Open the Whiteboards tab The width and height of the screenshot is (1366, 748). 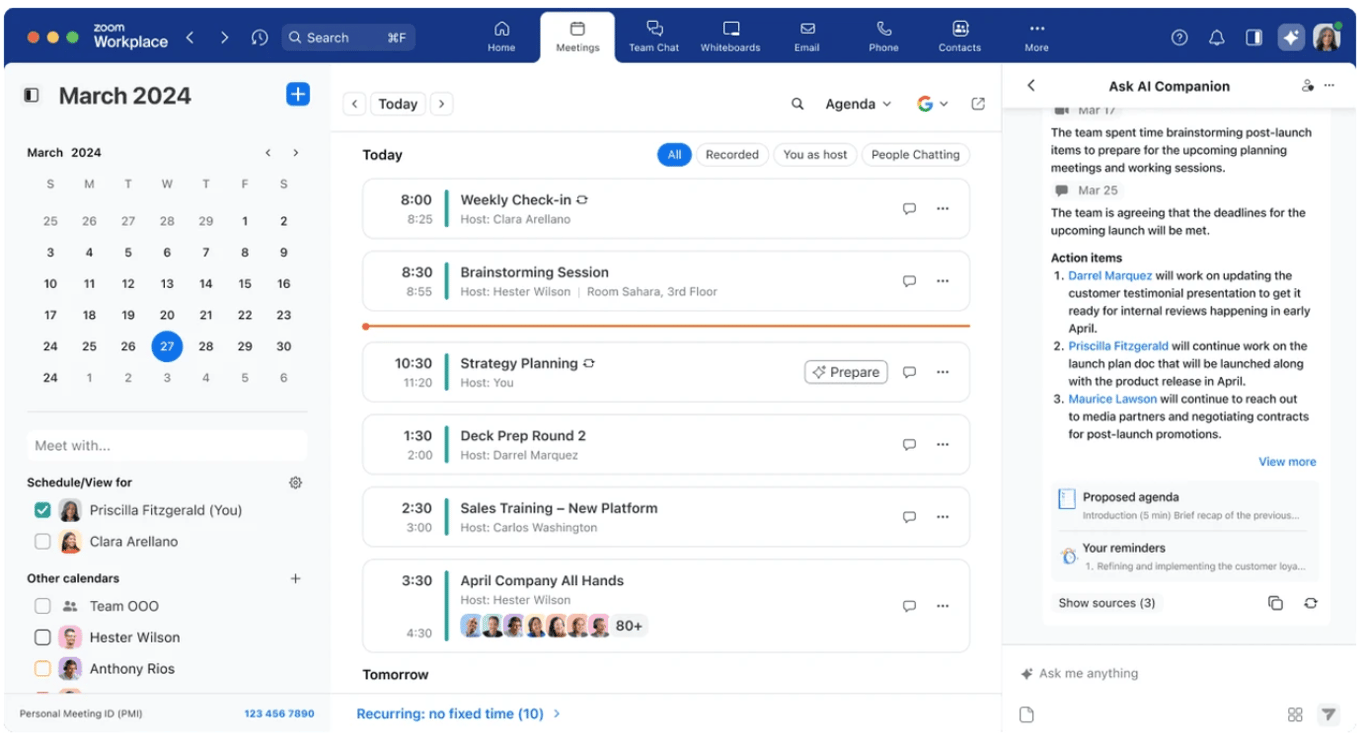point(730,37)
